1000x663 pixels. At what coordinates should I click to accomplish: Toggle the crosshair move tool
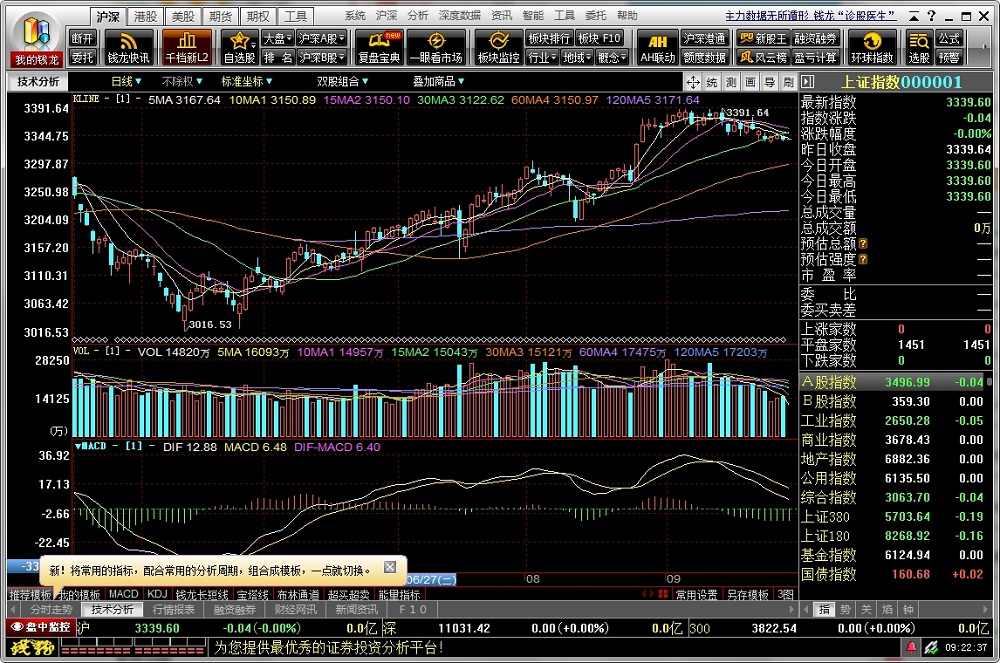click(x=692, y=82)
